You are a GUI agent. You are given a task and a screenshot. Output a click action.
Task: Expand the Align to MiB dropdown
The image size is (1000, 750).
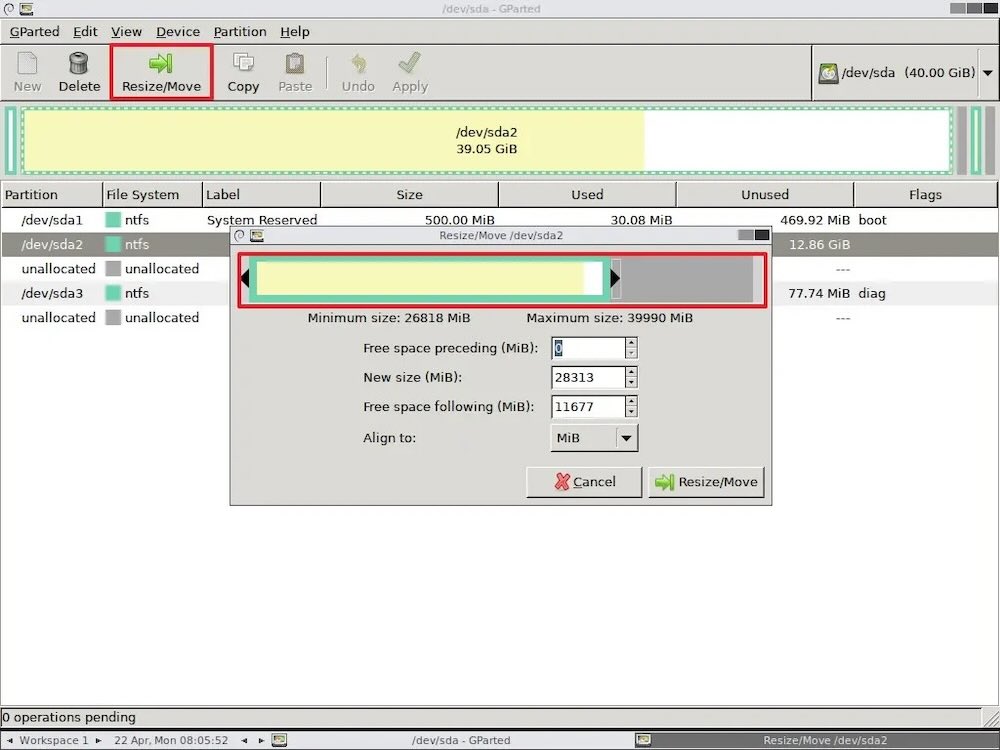tap(626, 438)
